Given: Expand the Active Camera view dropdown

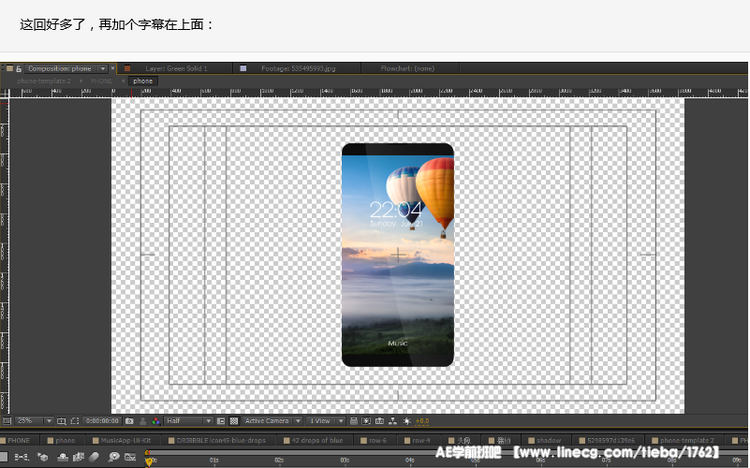Looking at the screenshot, I should click(x=271, y=421).
